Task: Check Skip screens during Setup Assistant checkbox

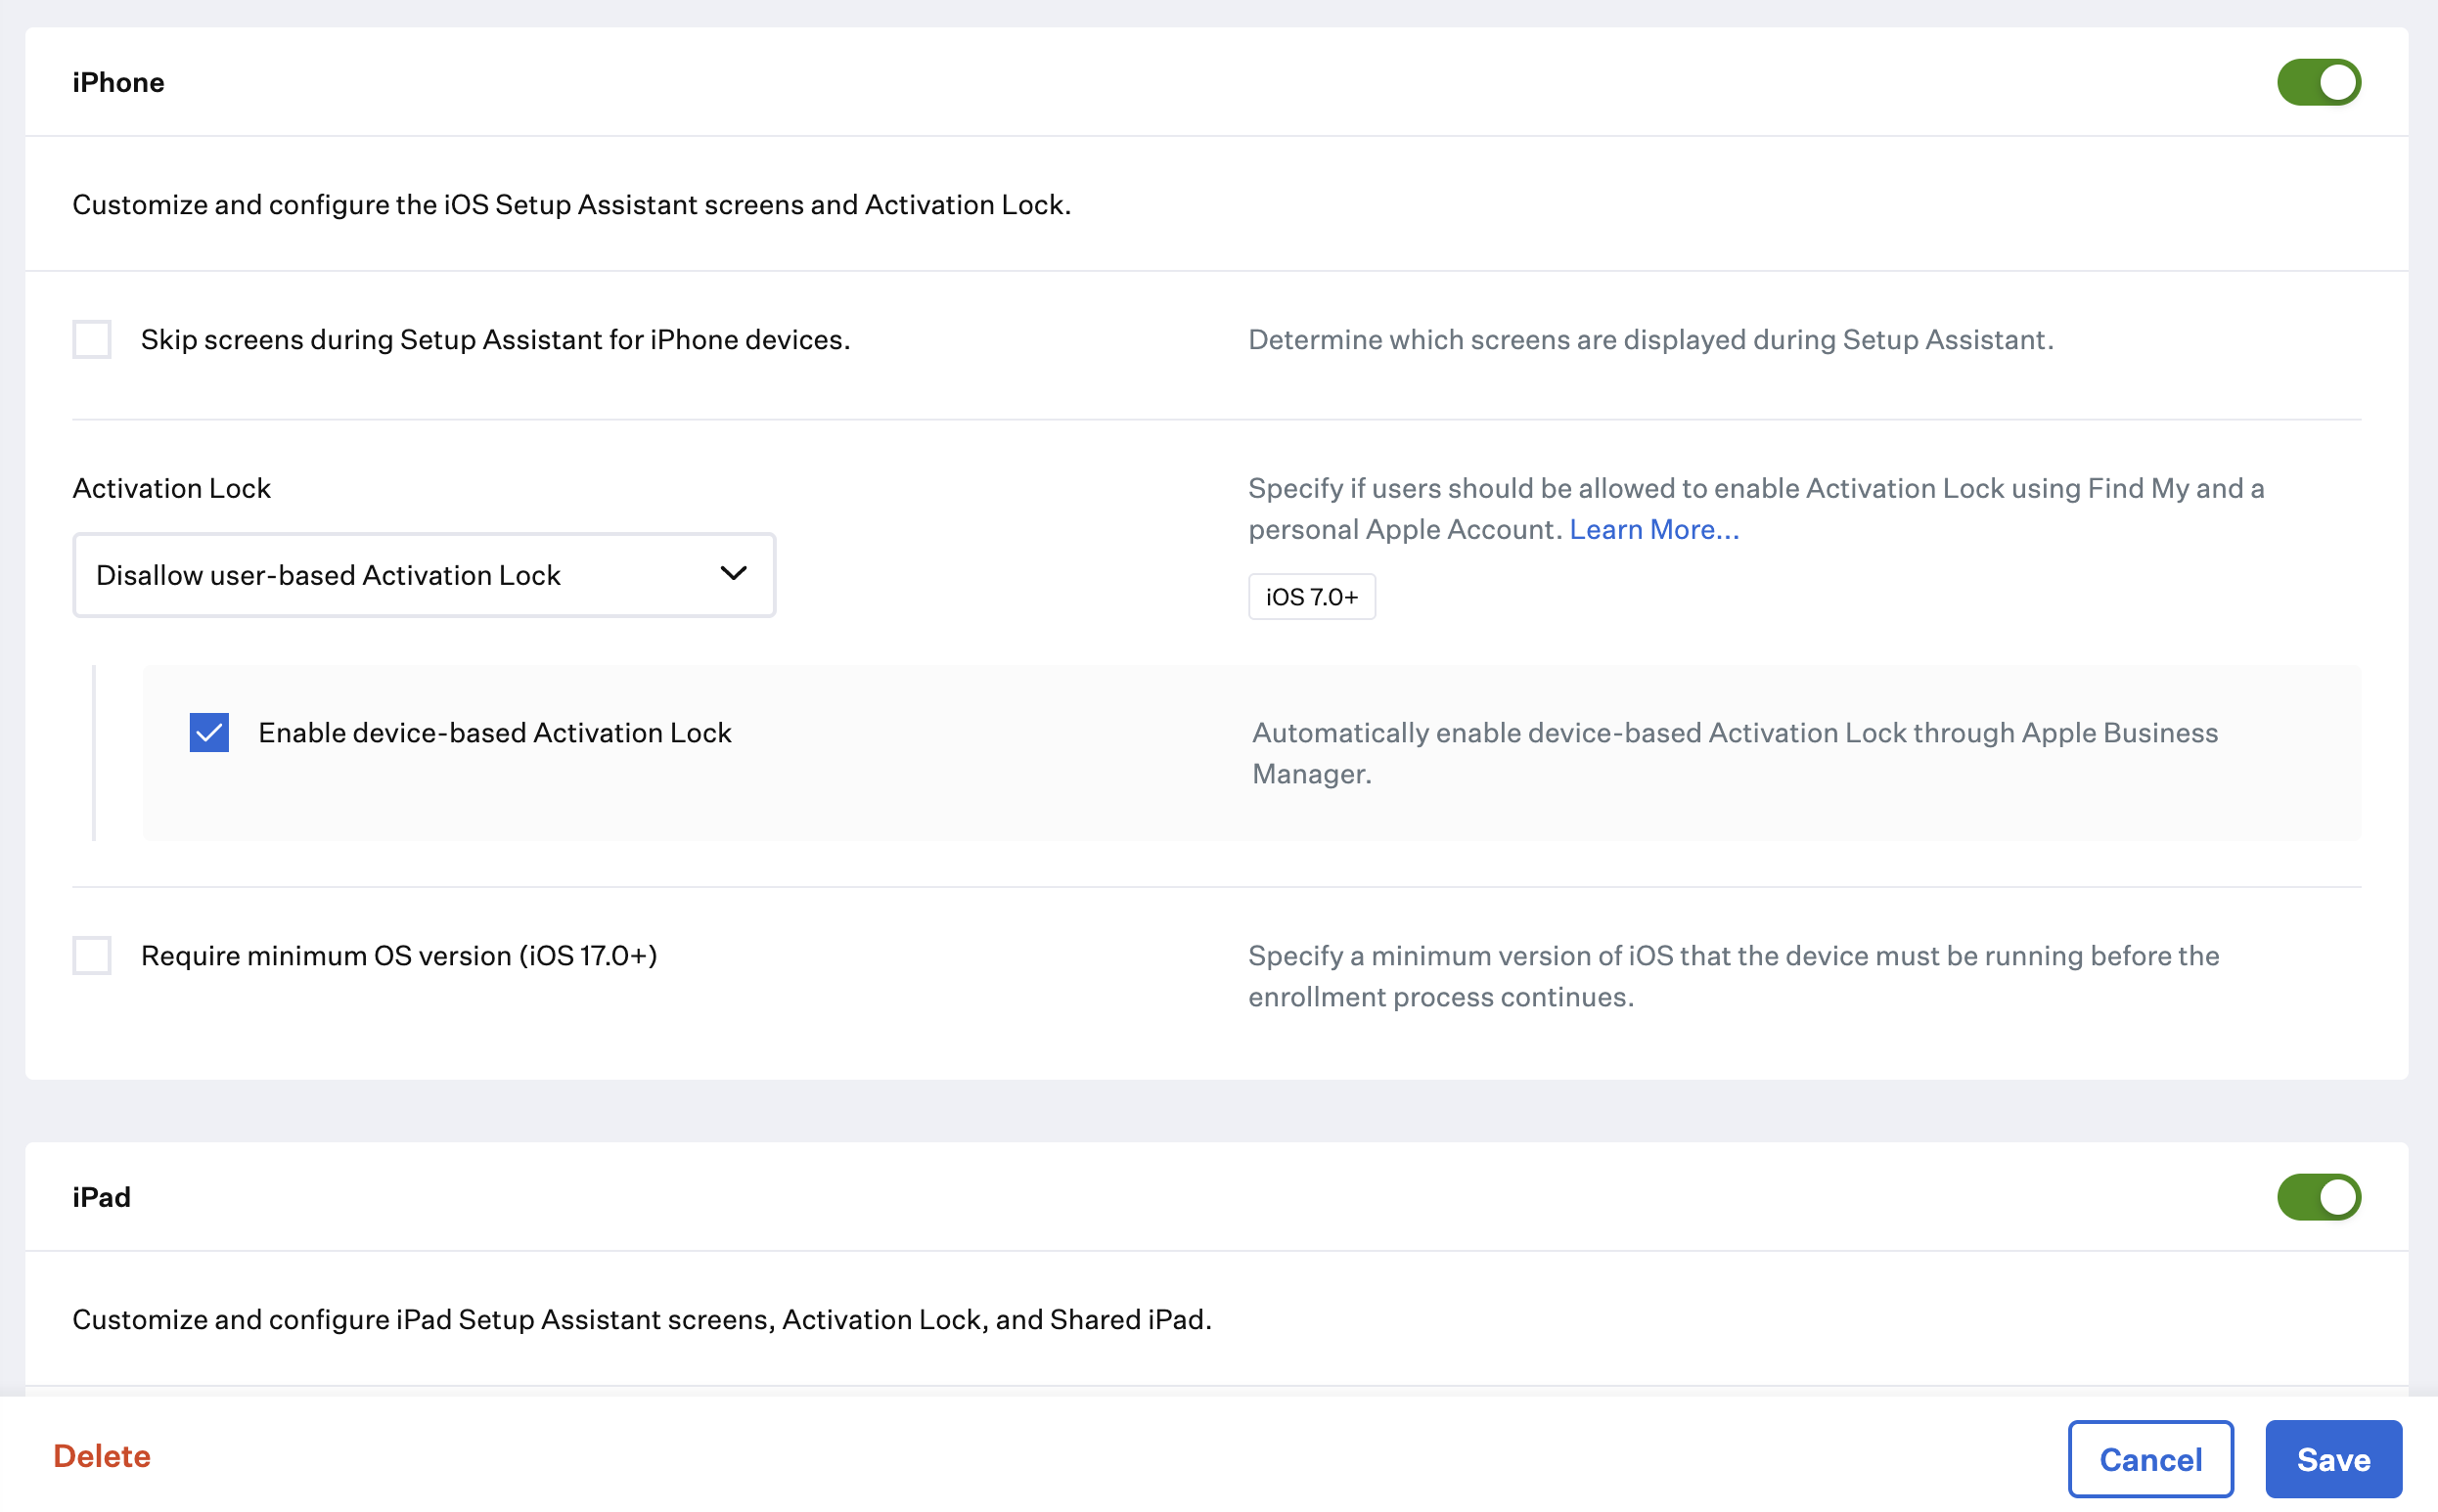Action: [x=92, y=340]
